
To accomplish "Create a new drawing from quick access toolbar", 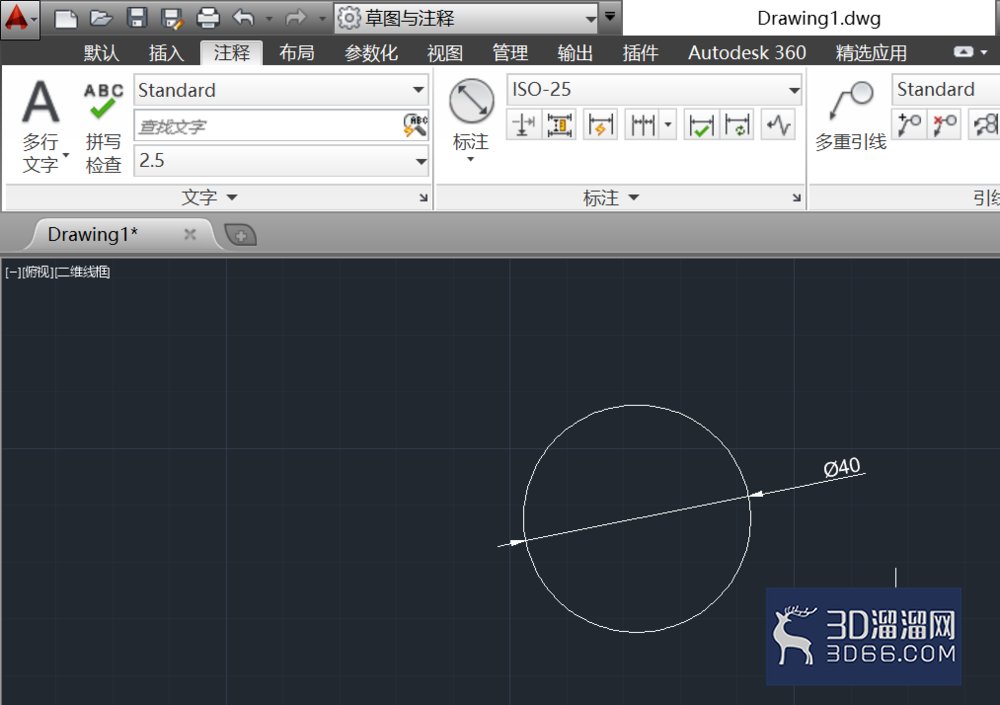I will coord(66,18).
